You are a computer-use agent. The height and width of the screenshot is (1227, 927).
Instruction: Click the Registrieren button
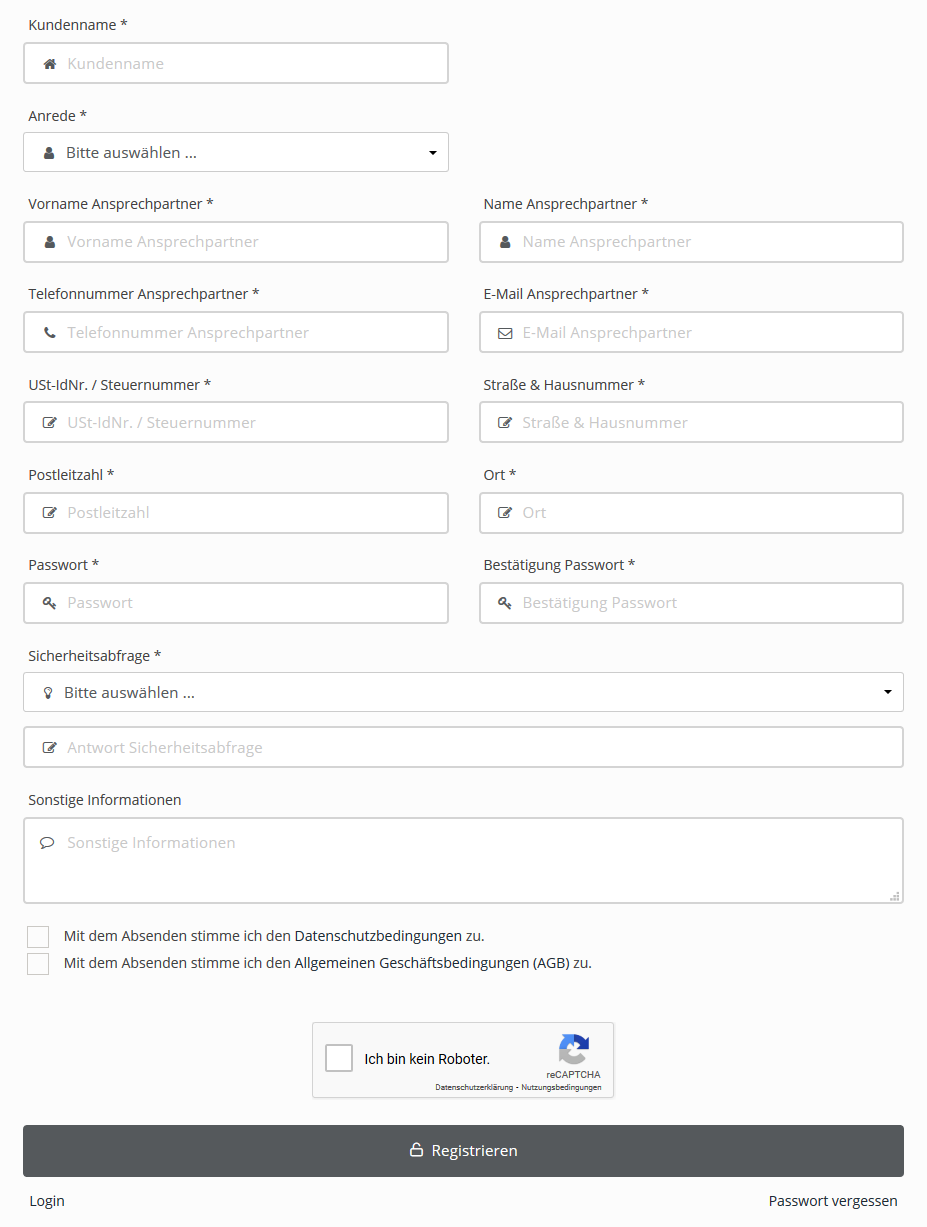coord(463,1151)
